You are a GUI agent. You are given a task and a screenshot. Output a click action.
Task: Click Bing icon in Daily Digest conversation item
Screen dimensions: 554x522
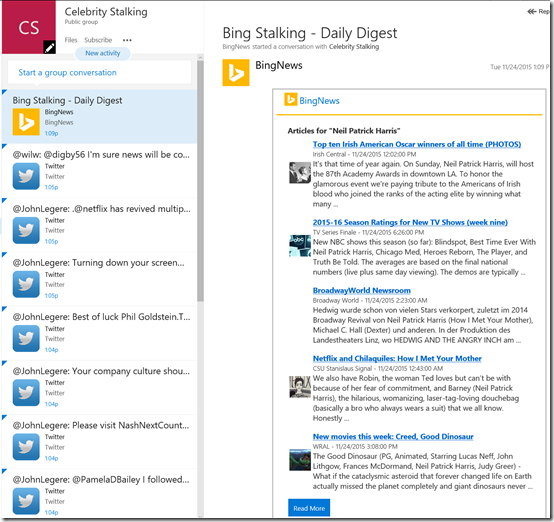pyautogui.click(x=26, y=122)
